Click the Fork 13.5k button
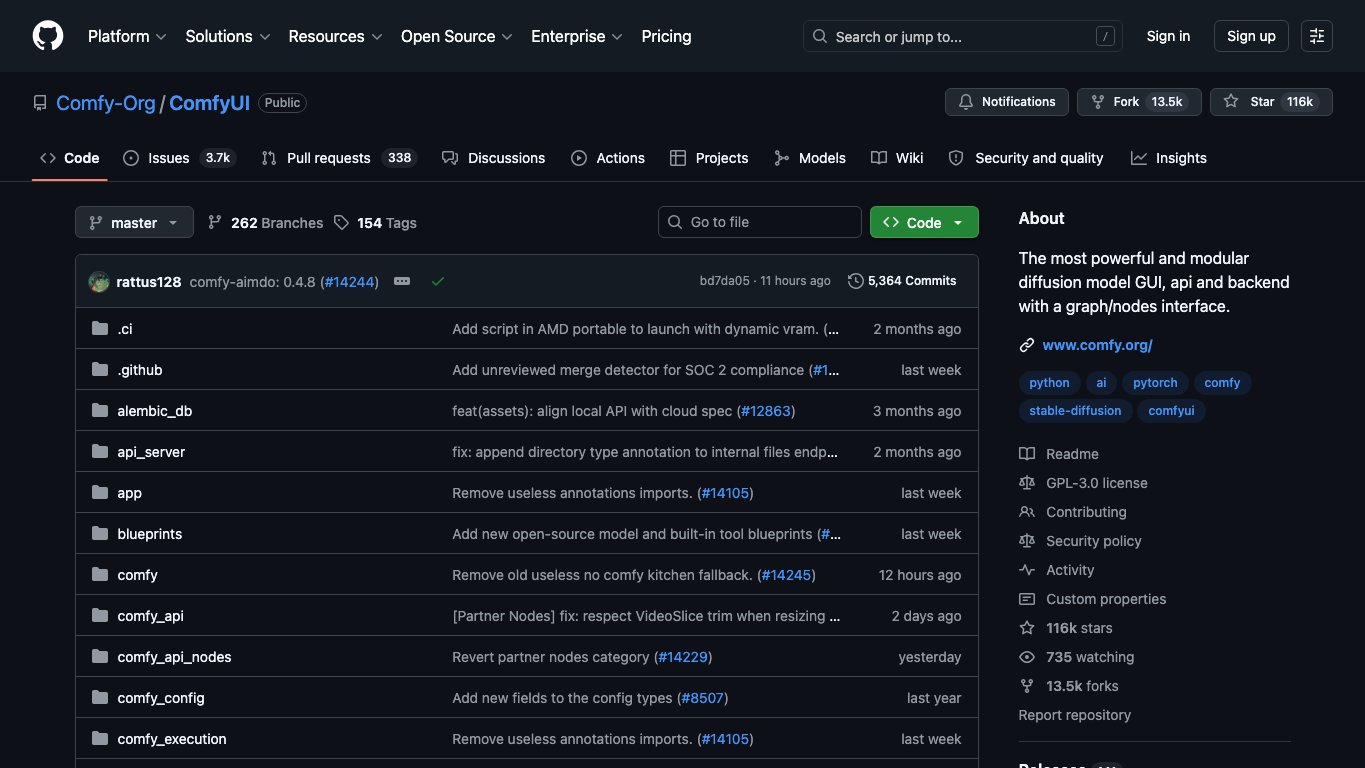1365x768 pixels. (1139, 102)
